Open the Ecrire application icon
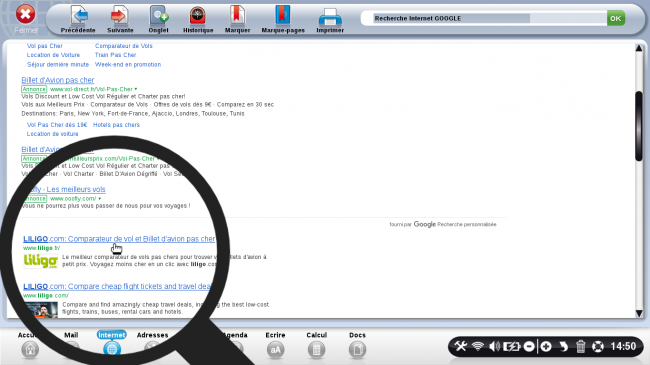650x365 pixels. click(275, 350)
